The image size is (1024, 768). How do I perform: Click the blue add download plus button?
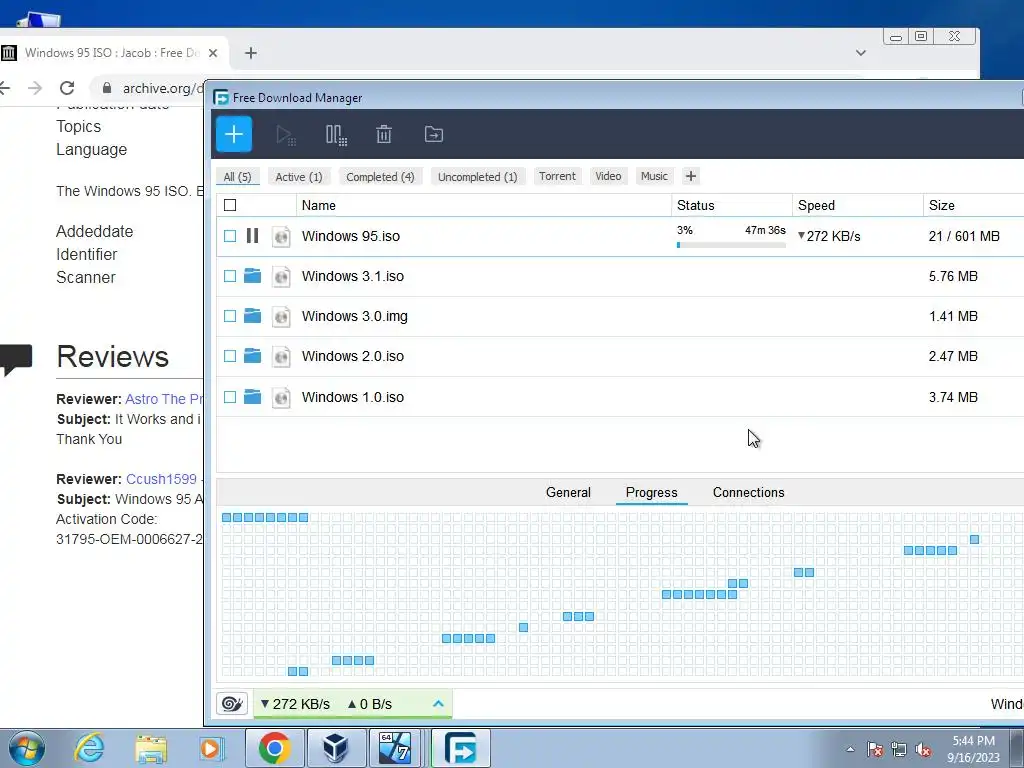coord(234,135)
